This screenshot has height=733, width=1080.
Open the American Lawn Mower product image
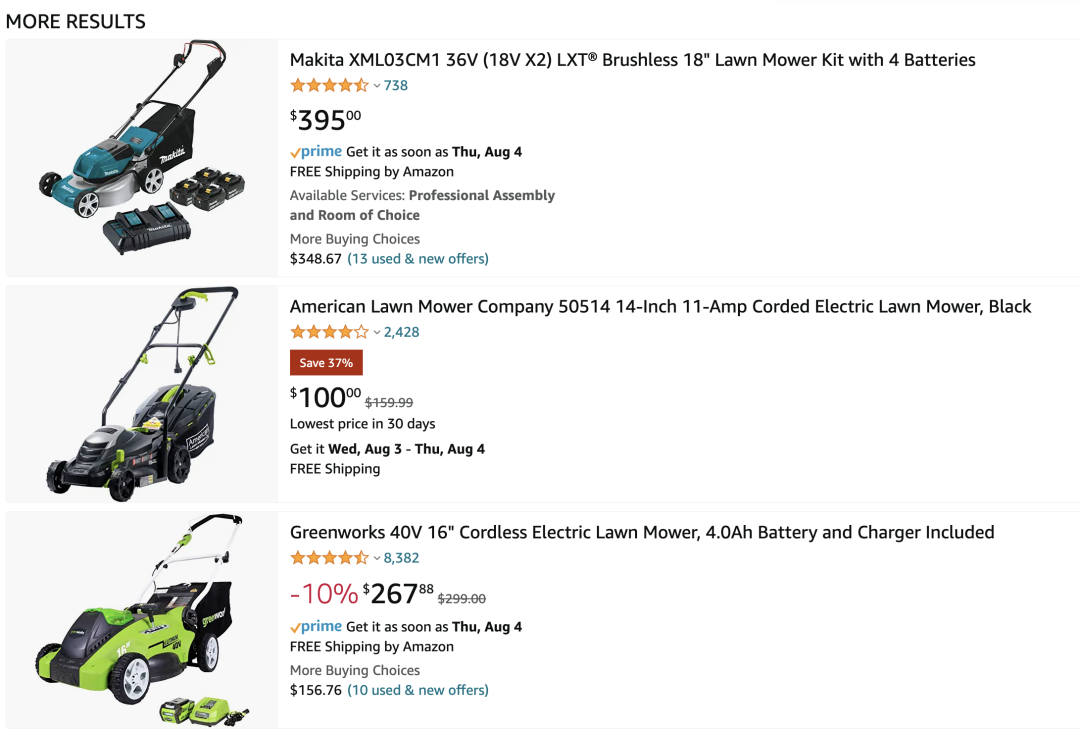click(x=141, y=394)
